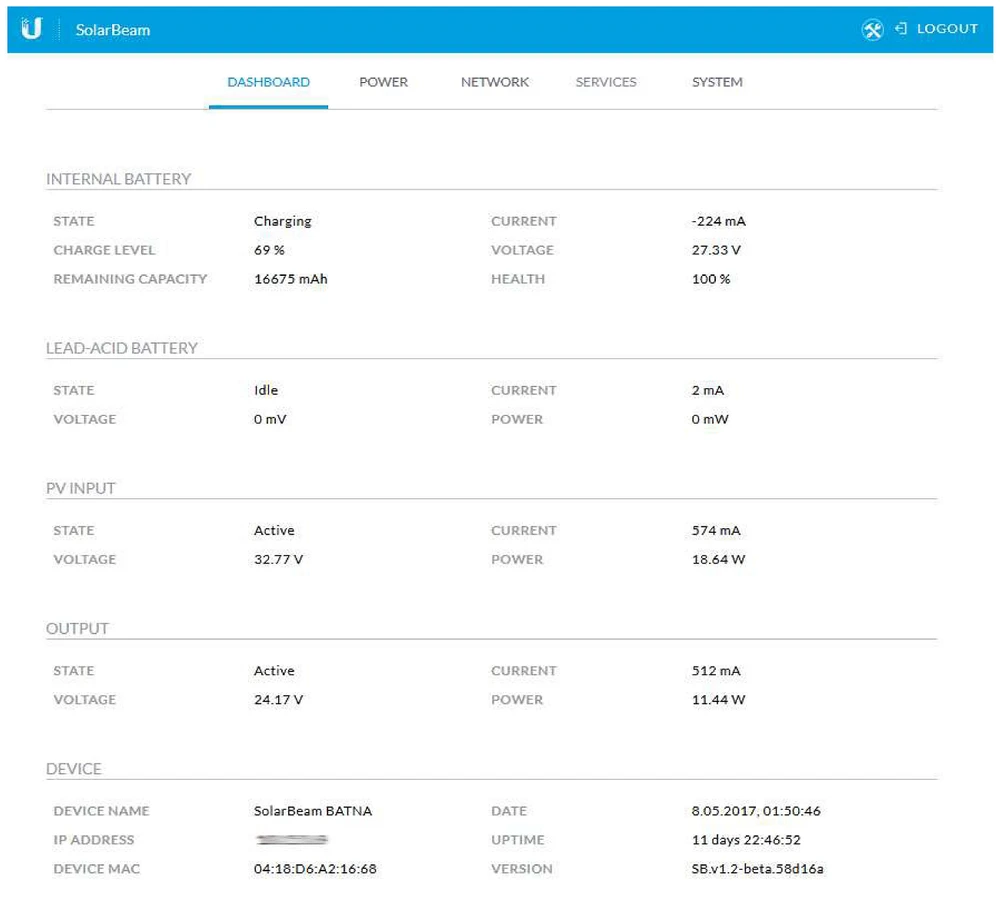Click the 69 % charge level value
Image resolution: width=1000 pixels, height=898 pixels.
(x=269, y=250)
